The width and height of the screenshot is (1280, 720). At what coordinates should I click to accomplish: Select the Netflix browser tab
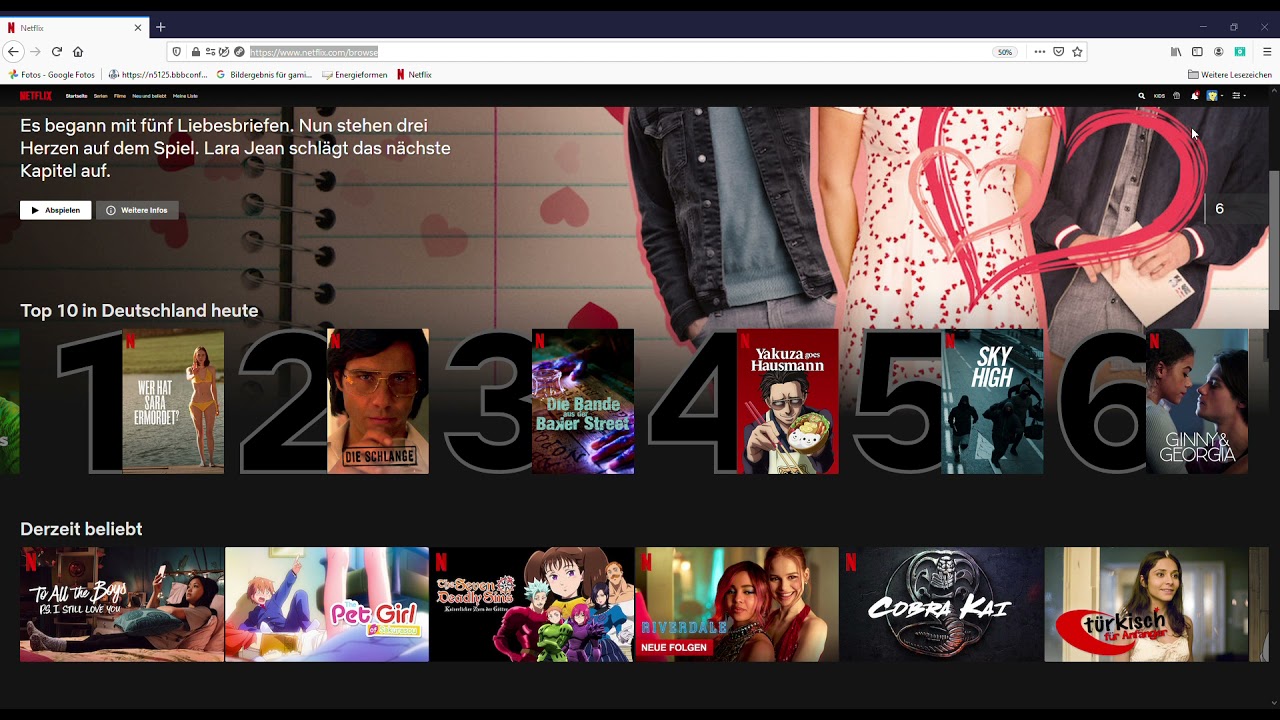(x=75, y=27)
